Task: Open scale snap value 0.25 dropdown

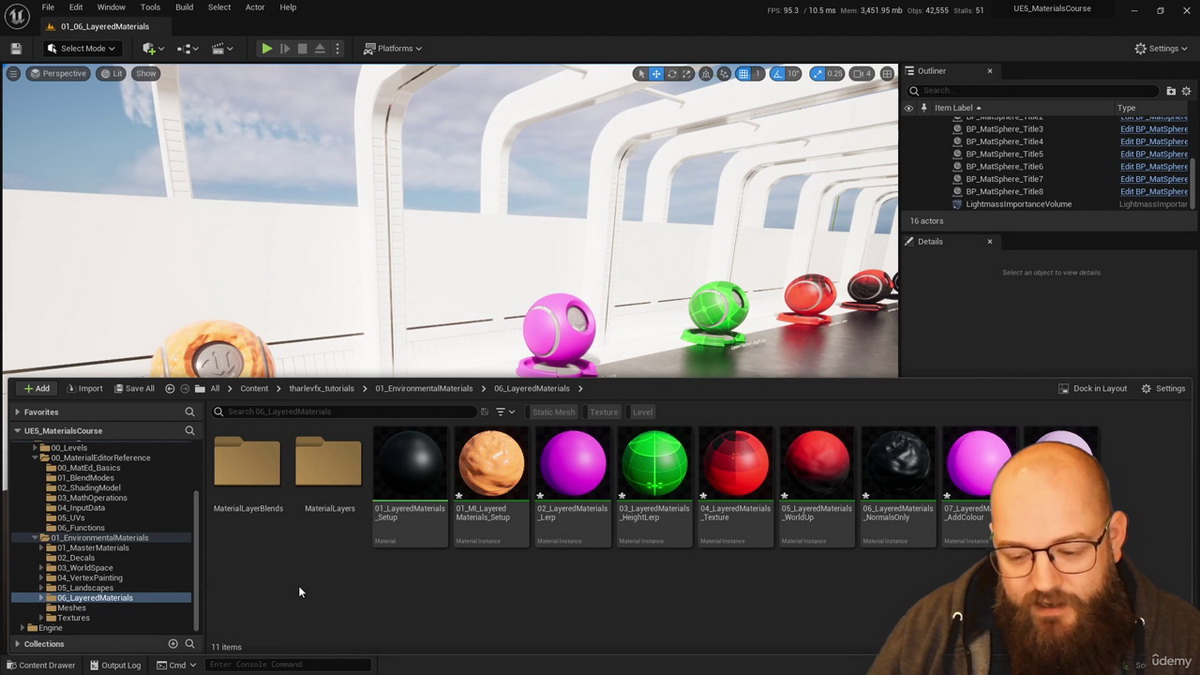Action: click(x=835, y=74)
